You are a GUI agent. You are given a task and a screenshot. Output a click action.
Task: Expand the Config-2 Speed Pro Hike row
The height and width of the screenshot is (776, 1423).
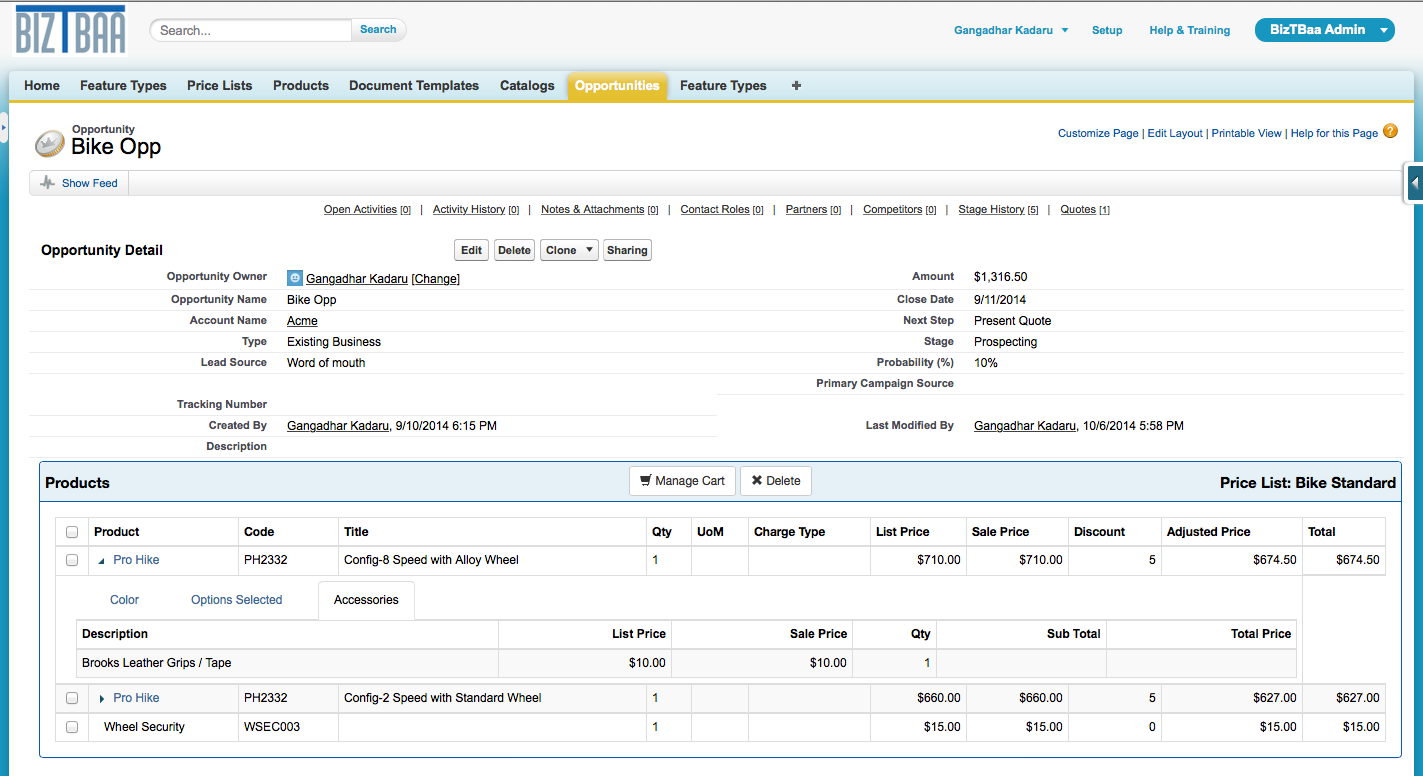tap(102, 698)
